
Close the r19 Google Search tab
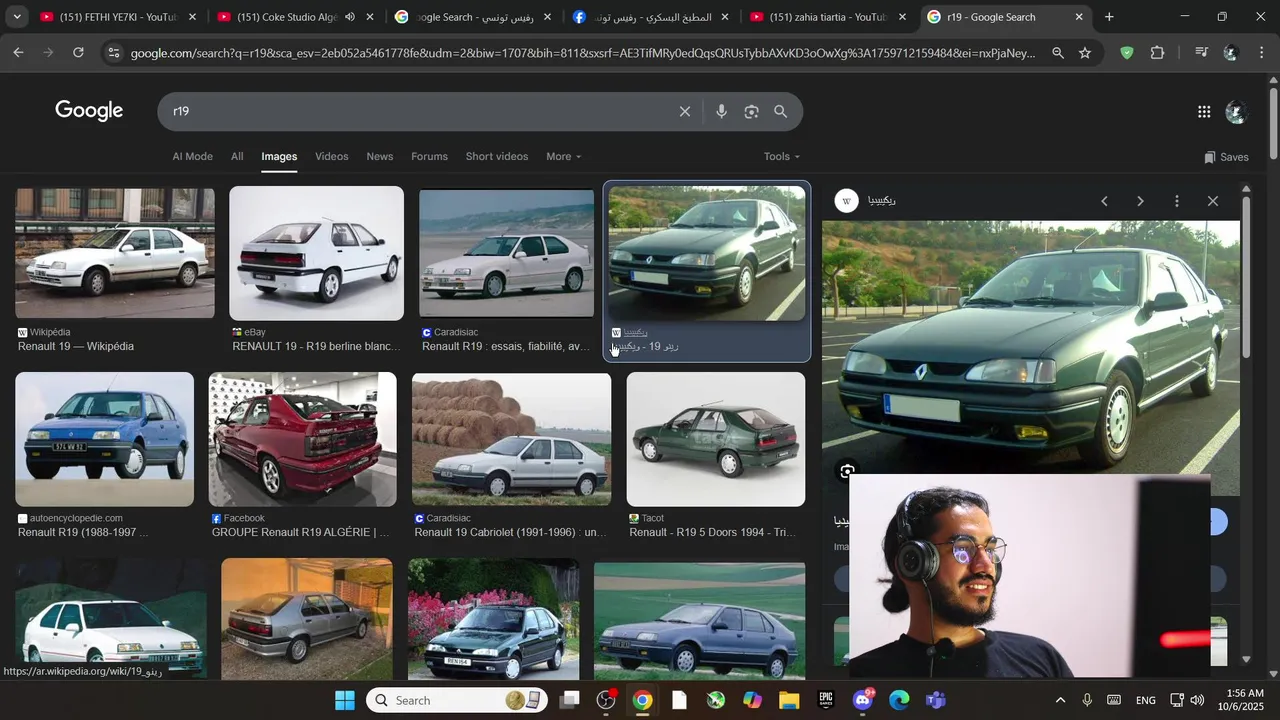pyautogui.click(x=1079, y=17)
